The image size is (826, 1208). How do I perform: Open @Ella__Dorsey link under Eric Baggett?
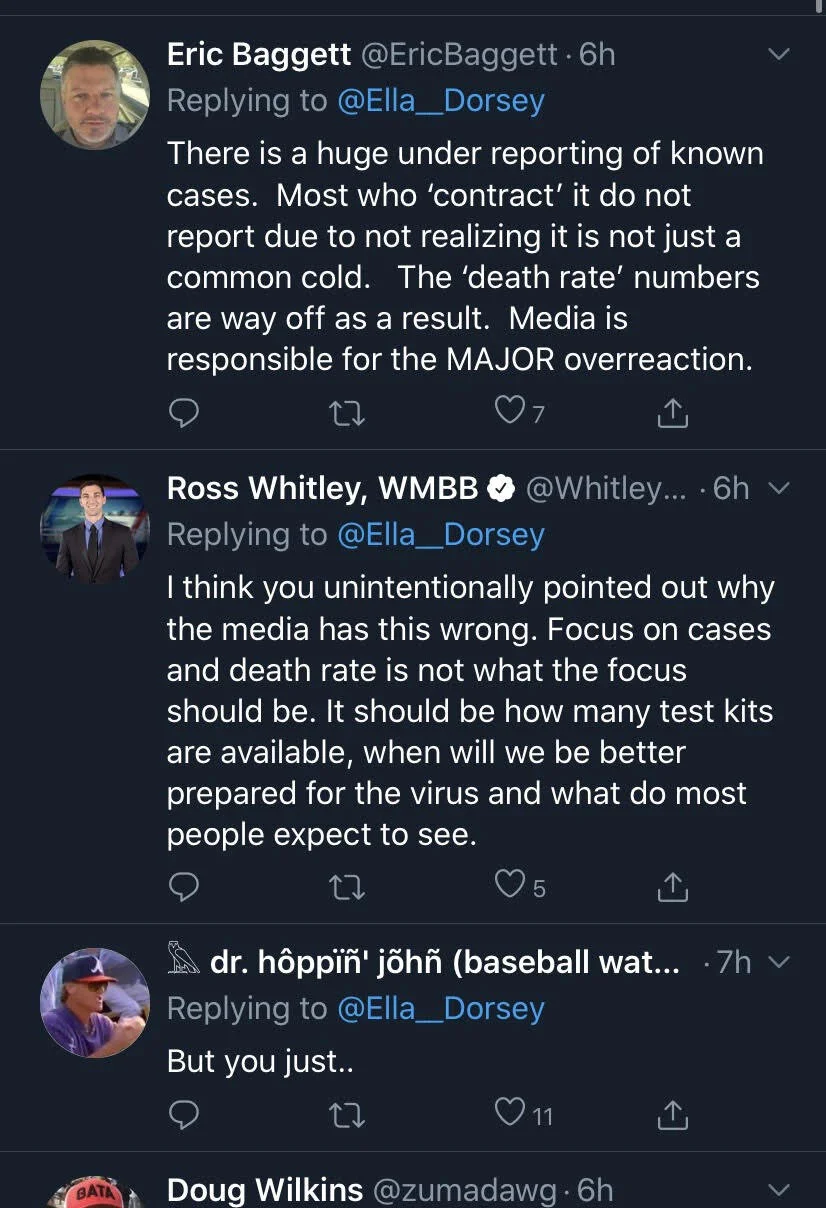point(441,101)
